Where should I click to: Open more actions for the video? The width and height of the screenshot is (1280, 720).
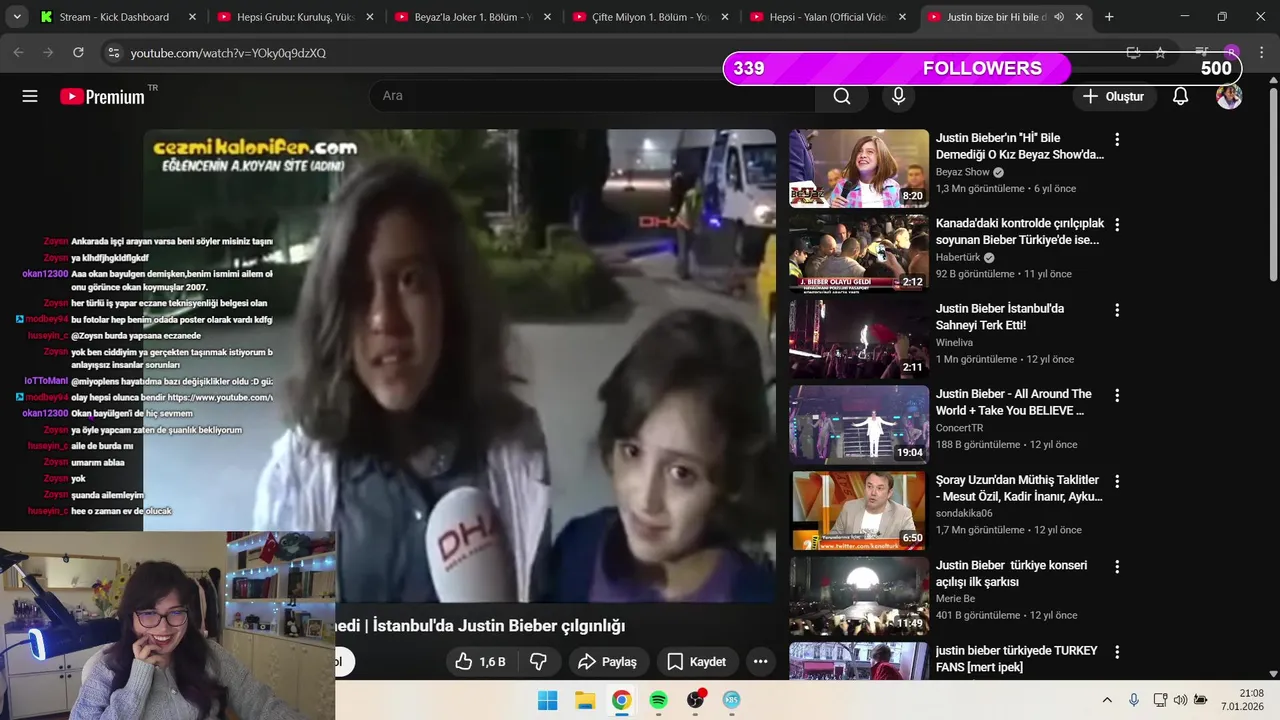pos(760,662)
